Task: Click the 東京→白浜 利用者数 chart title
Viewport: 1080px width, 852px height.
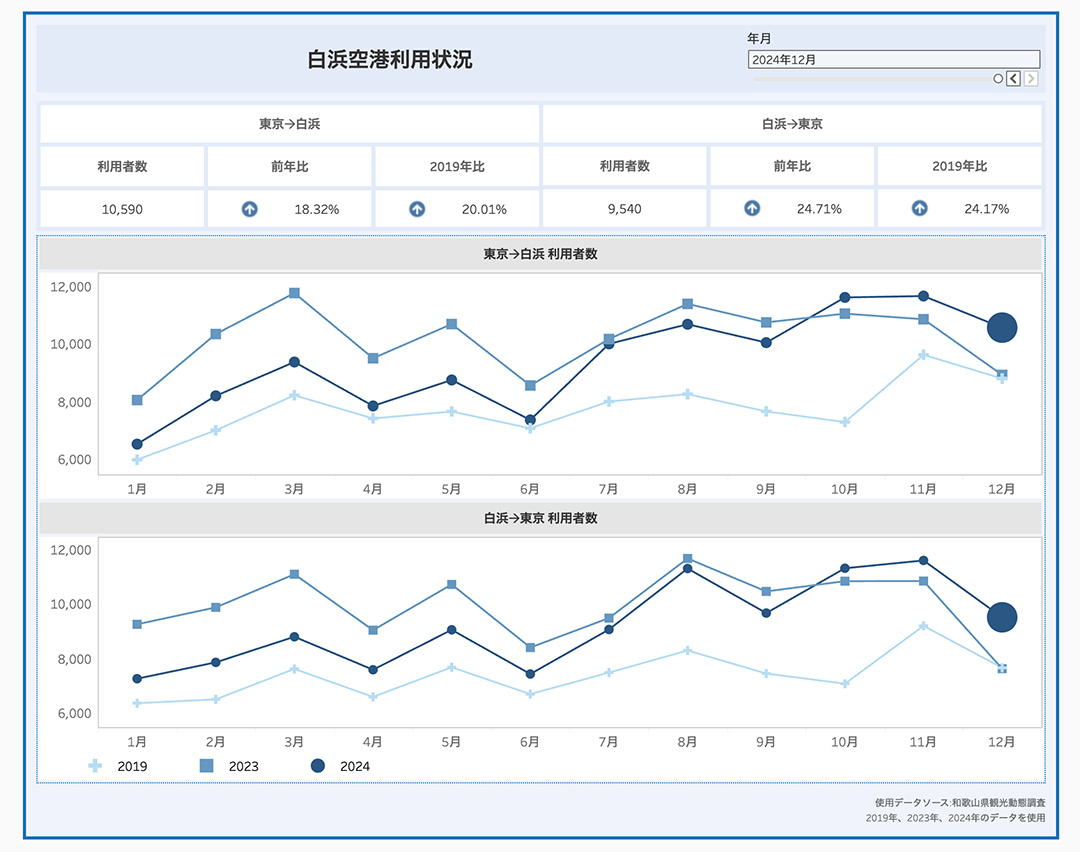Action: 540,255
